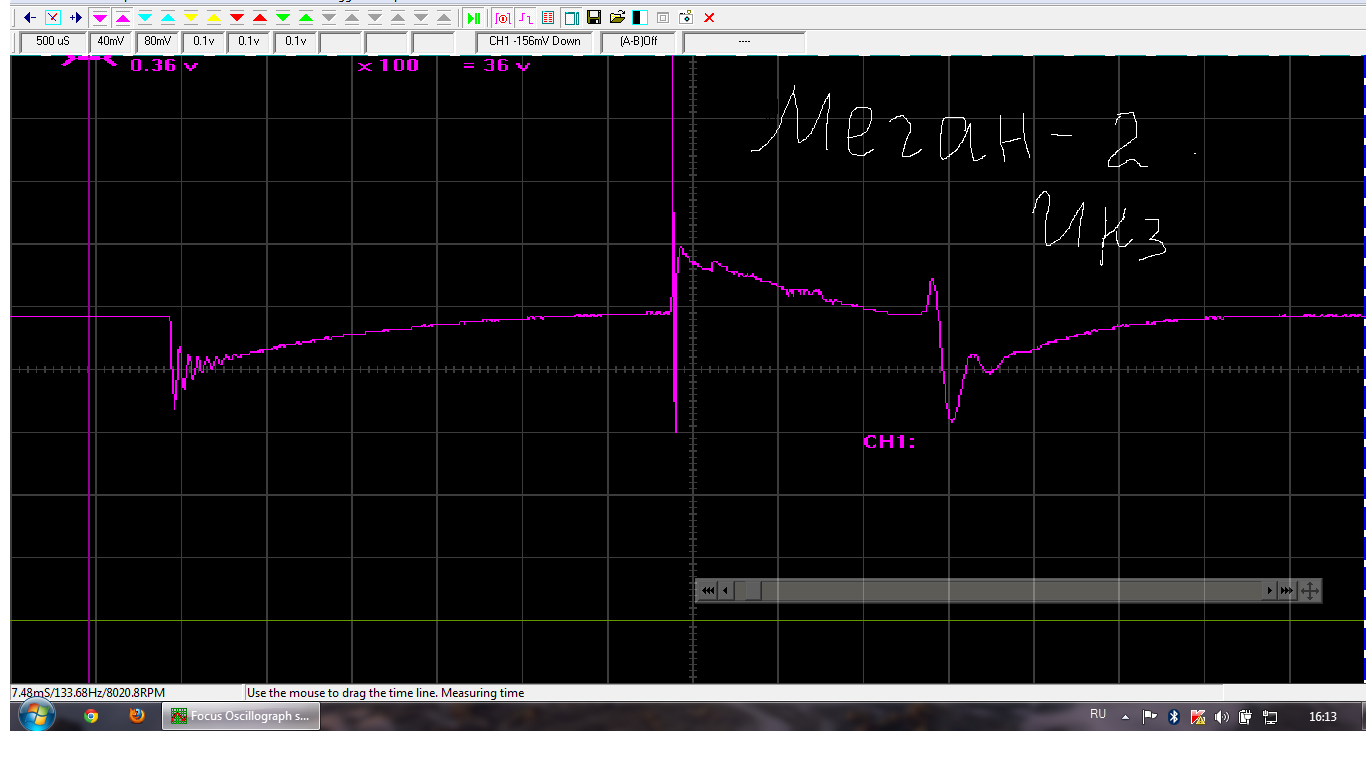1366x768 pixels.
Task: Open a saved file with the folder icon
Action: (617, 18)
